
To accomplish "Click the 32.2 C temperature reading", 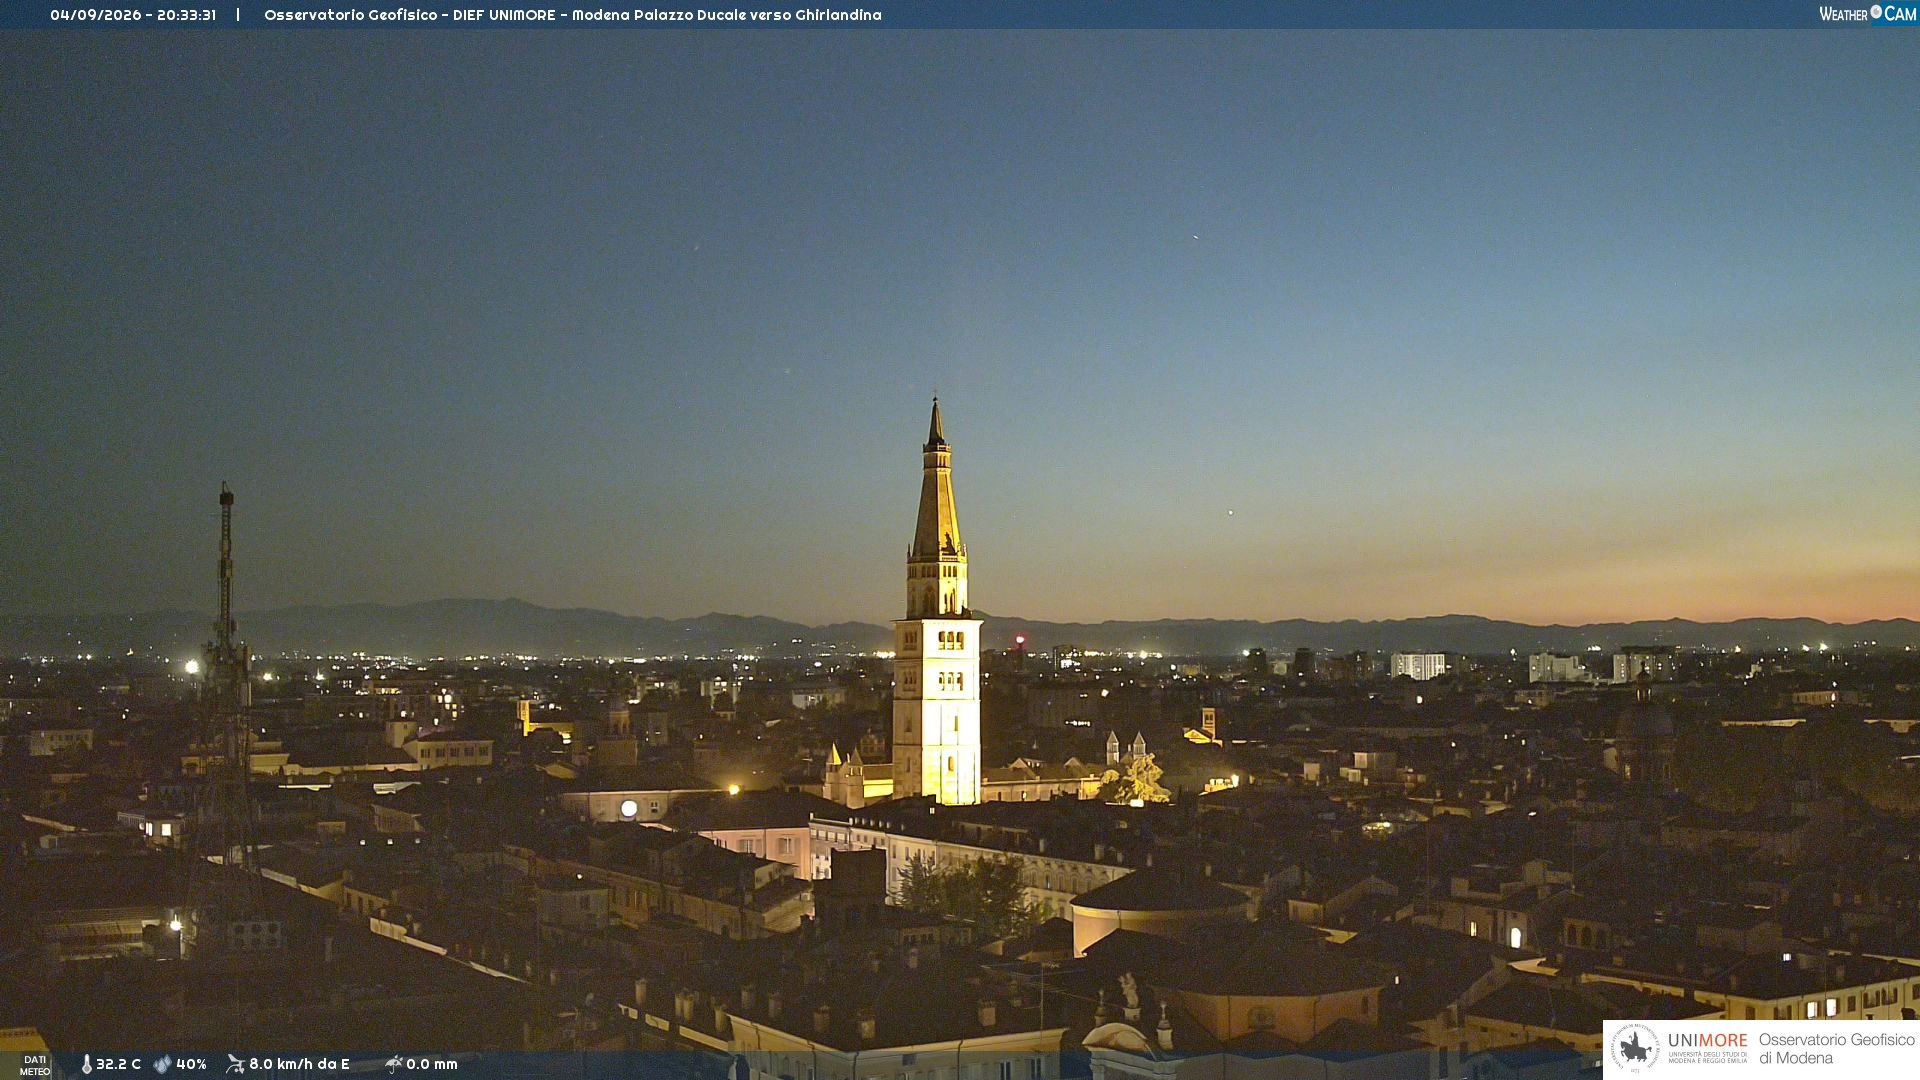I will pyautogui.click(x=118, y=1064).
